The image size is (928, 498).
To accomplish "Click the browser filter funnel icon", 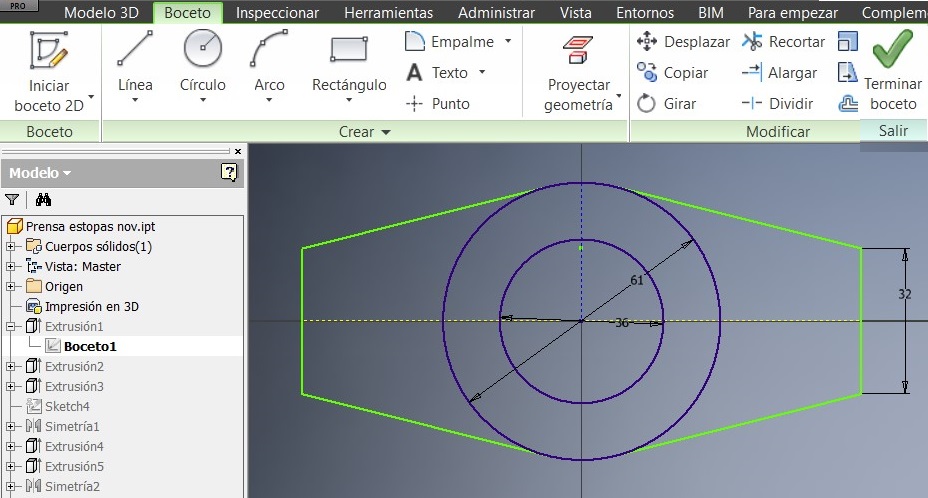I will [12, 200].
